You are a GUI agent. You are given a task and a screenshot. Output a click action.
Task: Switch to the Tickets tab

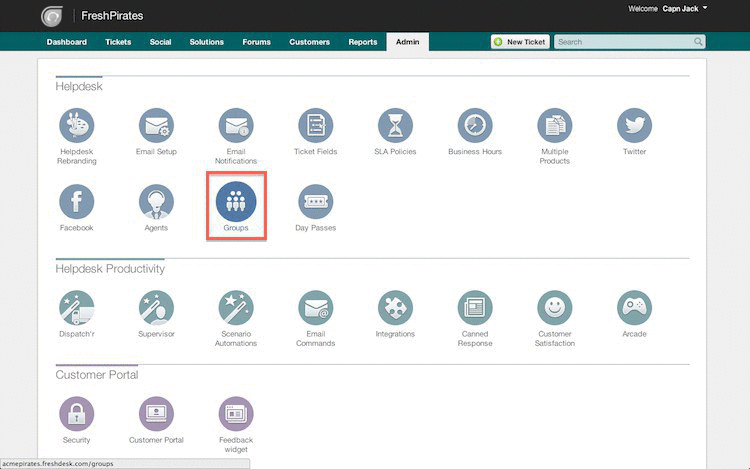click(x=118, y=42)
